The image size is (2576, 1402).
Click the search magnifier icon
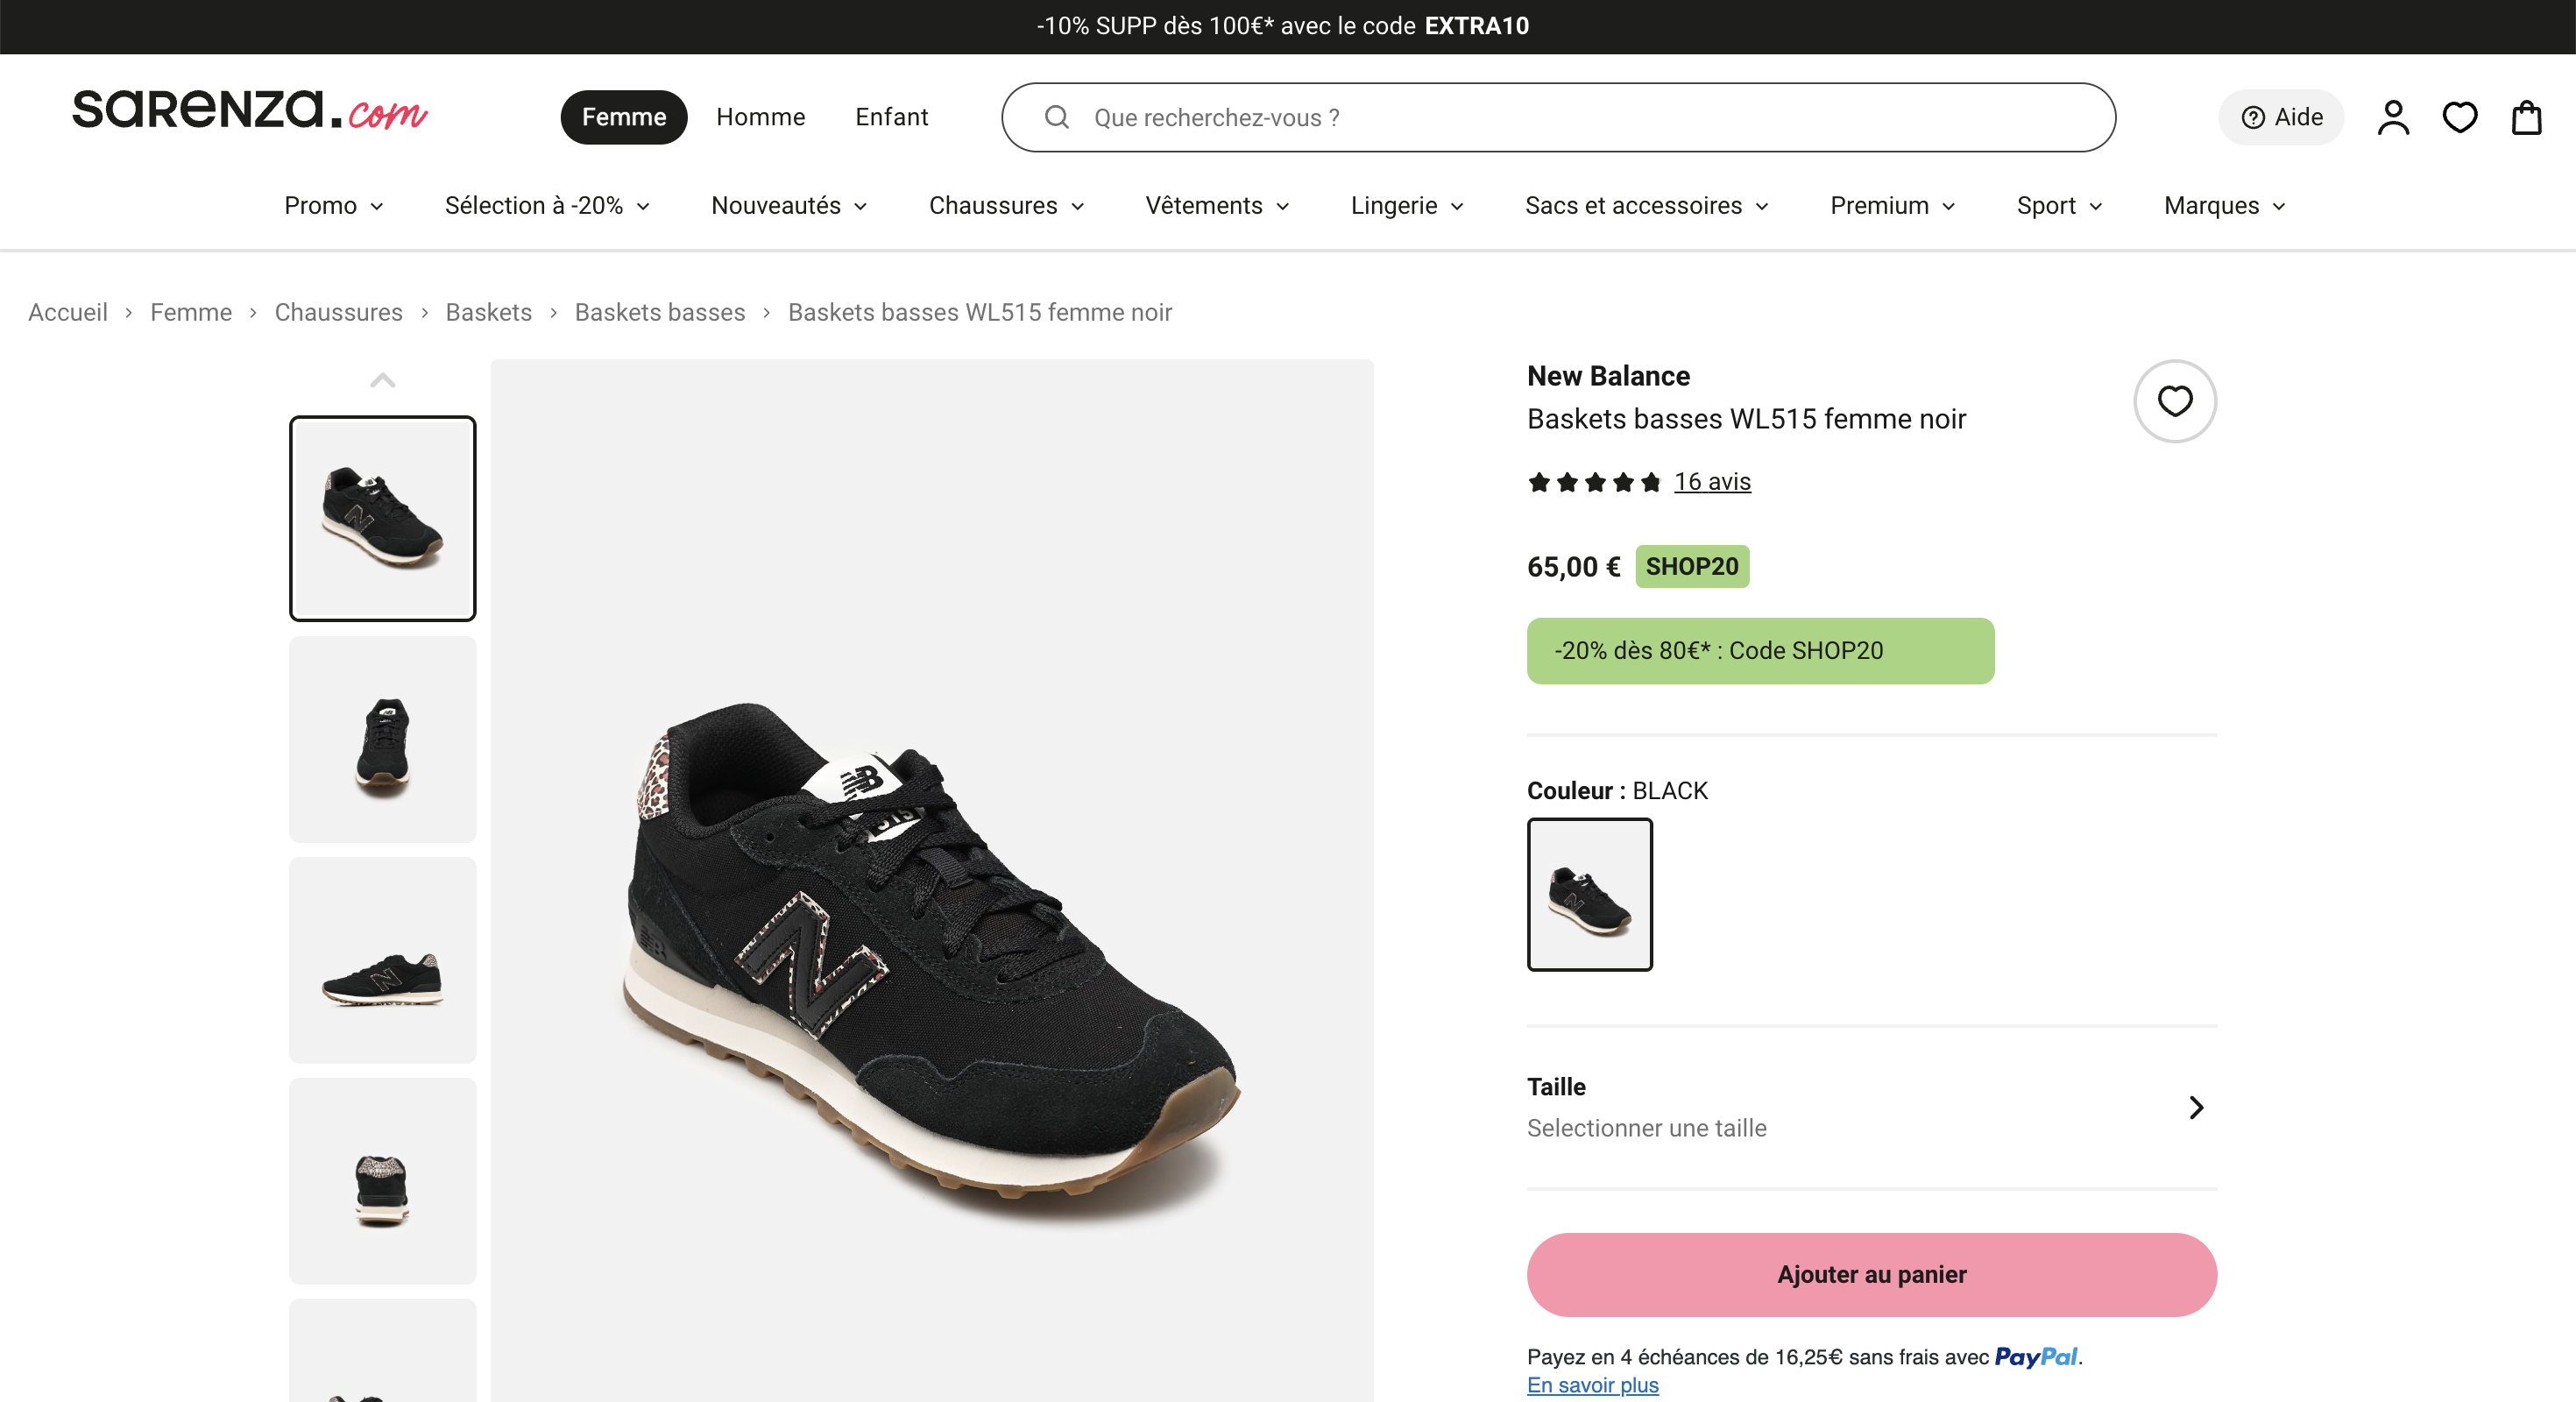click(x=1057, y=117)
